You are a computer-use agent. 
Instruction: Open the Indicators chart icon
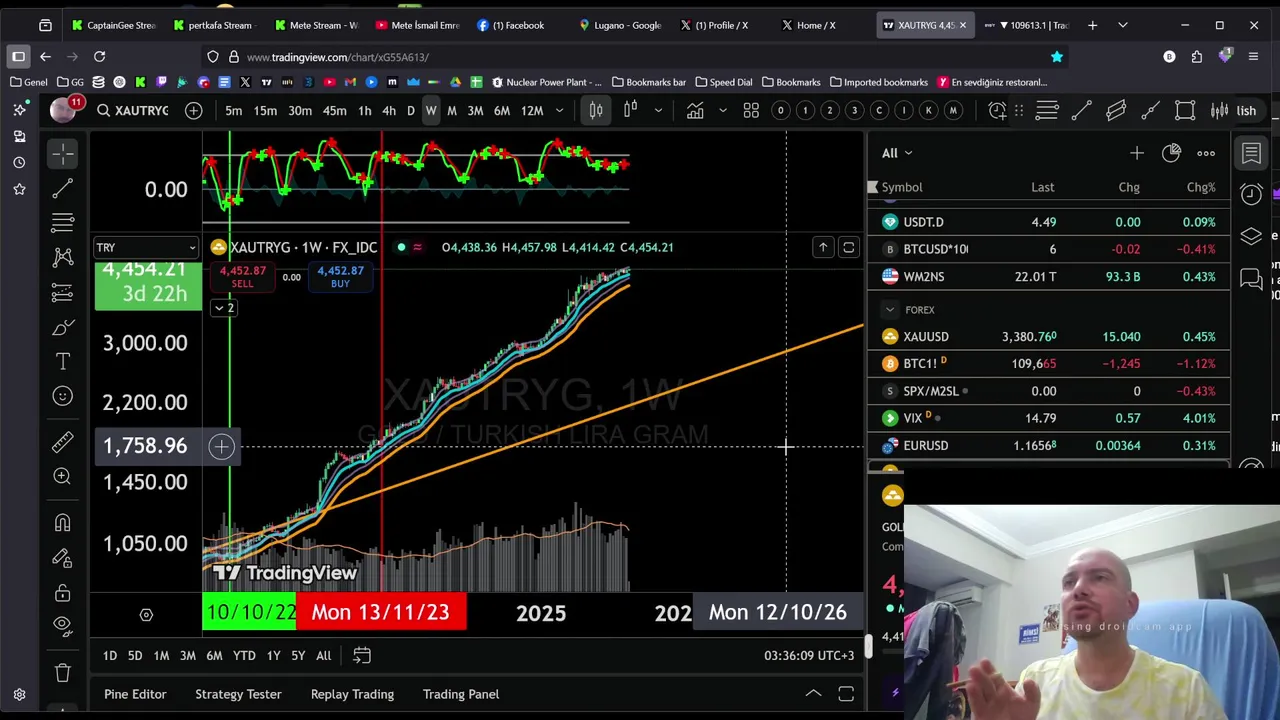point(695,110)
